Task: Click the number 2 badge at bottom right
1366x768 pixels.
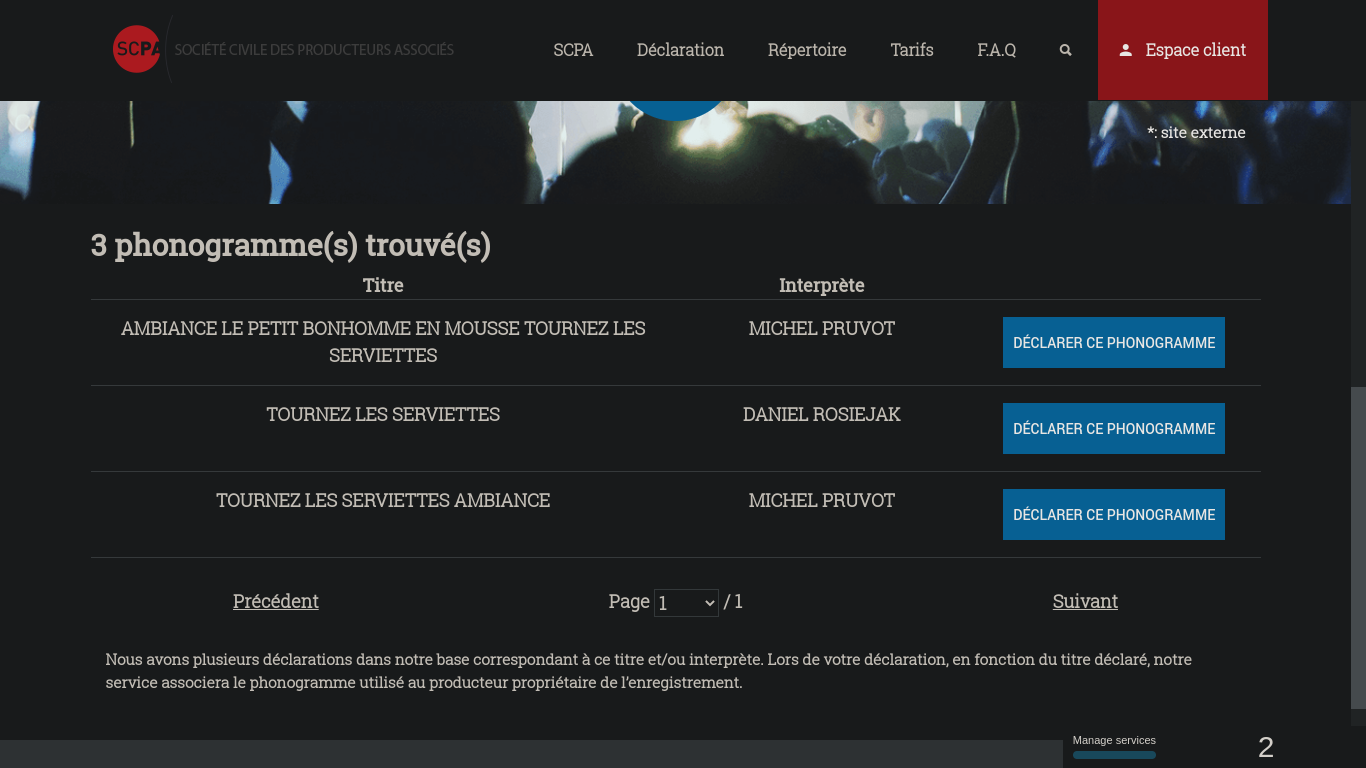Action: 1266,747
